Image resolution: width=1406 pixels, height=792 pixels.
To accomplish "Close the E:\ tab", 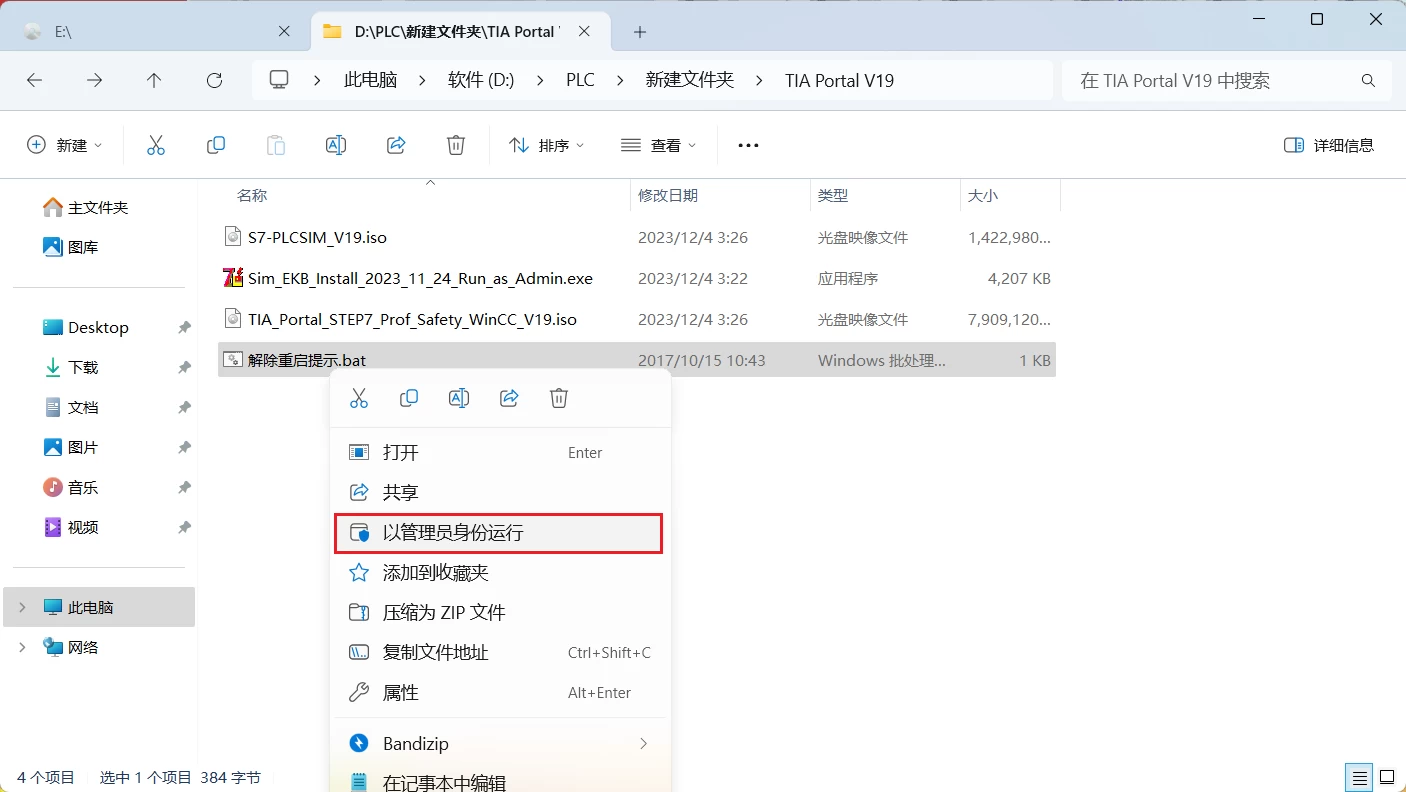I will (284, 32).
